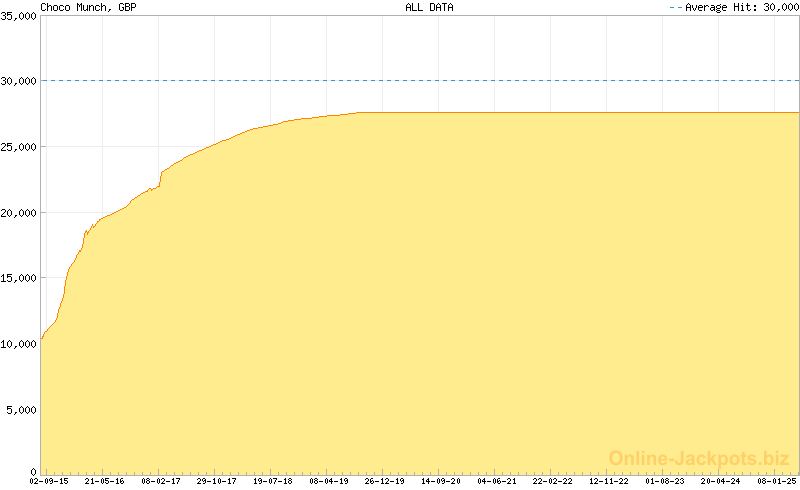Click the 25,000 y-axis label
The width and height of the screenshot is (800, 490).
pos(19,147)
